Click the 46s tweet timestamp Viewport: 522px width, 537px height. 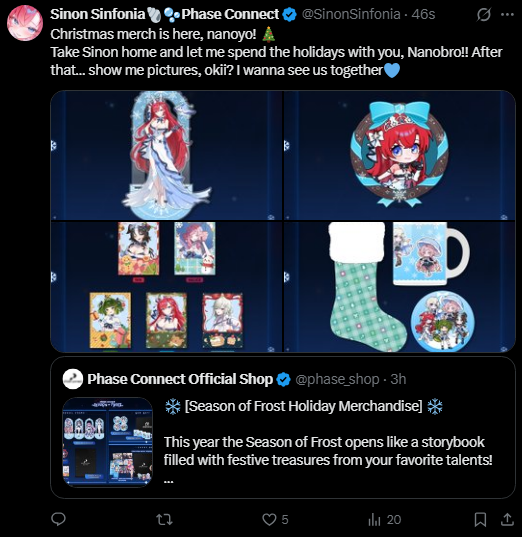click(x=423, y=14)
